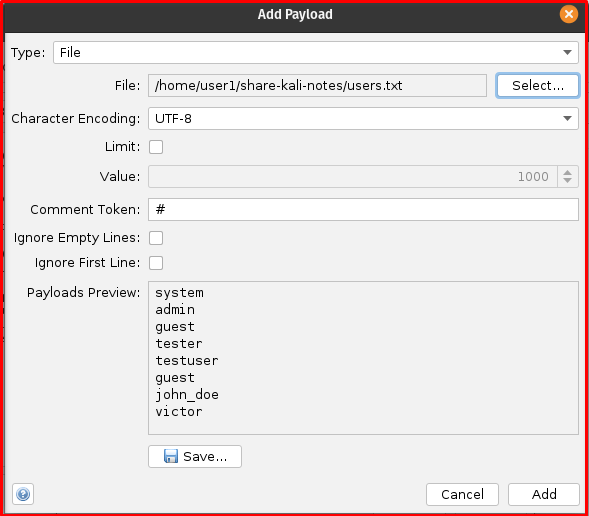Viewport: 589px width, 516px height.
Task: Open the Type dropdown showing File
Action: (x=316, y=53)
